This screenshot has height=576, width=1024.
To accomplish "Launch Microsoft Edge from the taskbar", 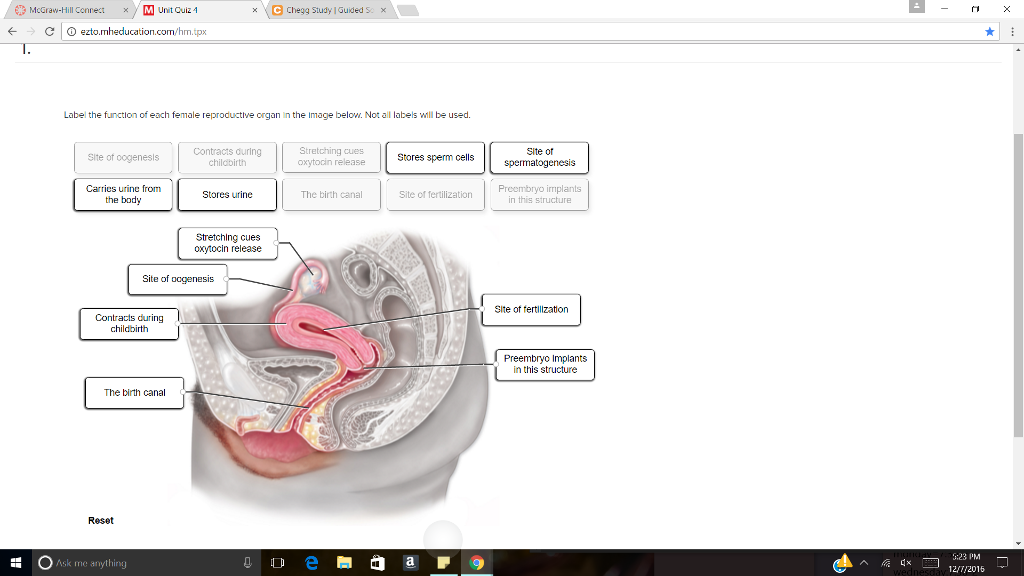I will coord(311,562).
